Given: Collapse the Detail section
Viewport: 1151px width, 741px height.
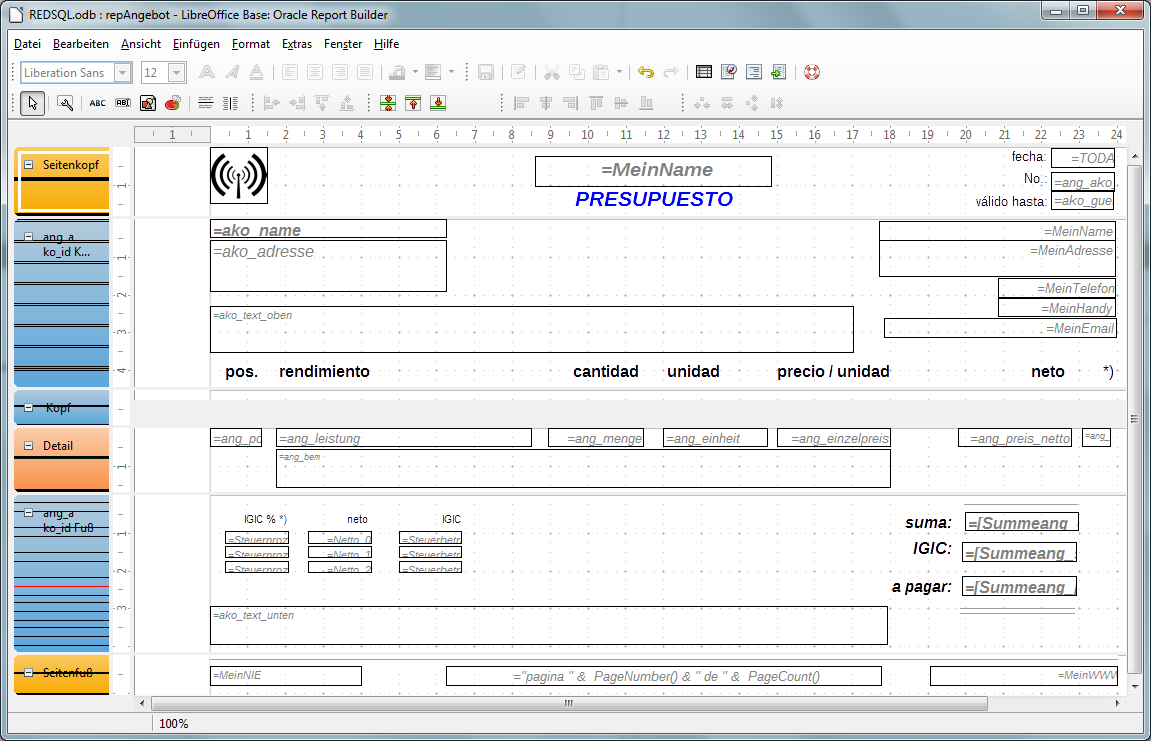Looking at the screenshot, I should (x=29, y=446).
